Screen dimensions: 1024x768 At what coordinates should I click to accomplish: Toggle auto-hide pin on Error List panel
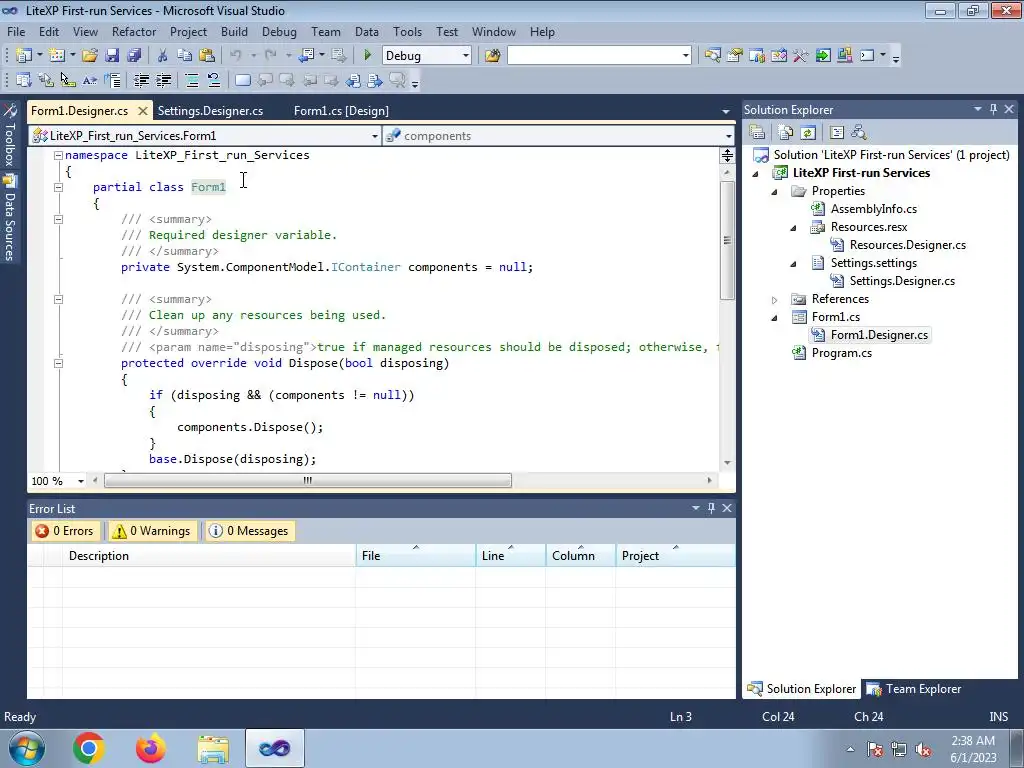711,507
